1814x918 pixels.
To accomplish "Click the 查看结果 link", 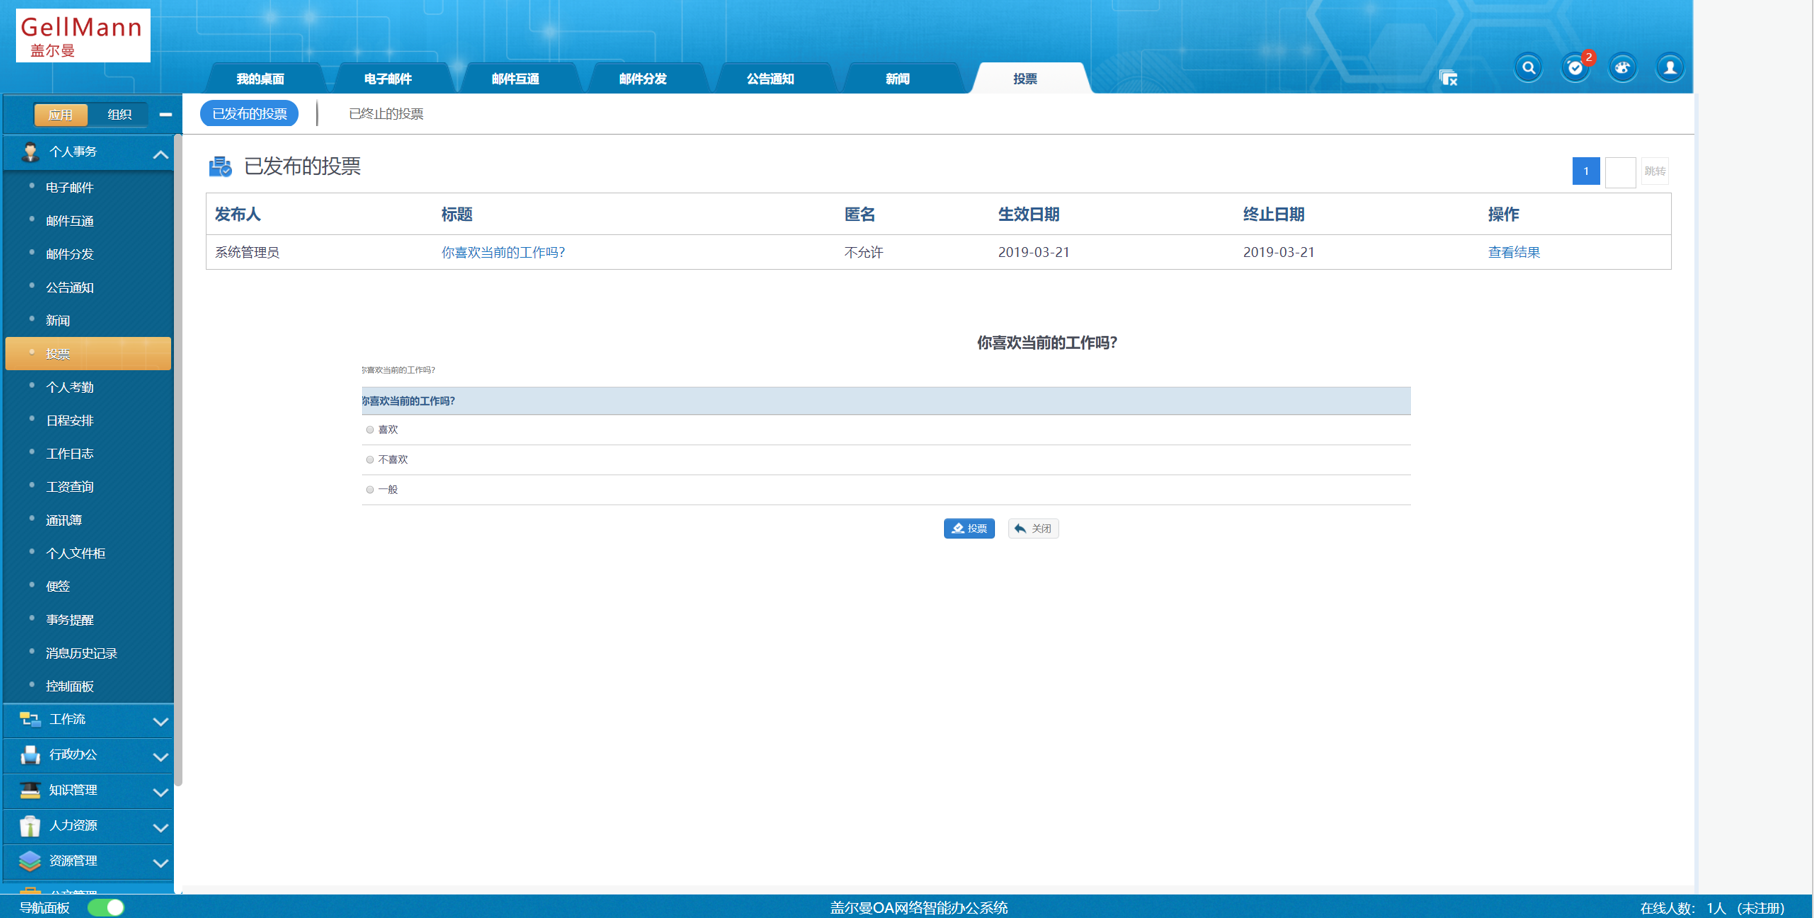I will point(1513,253).
